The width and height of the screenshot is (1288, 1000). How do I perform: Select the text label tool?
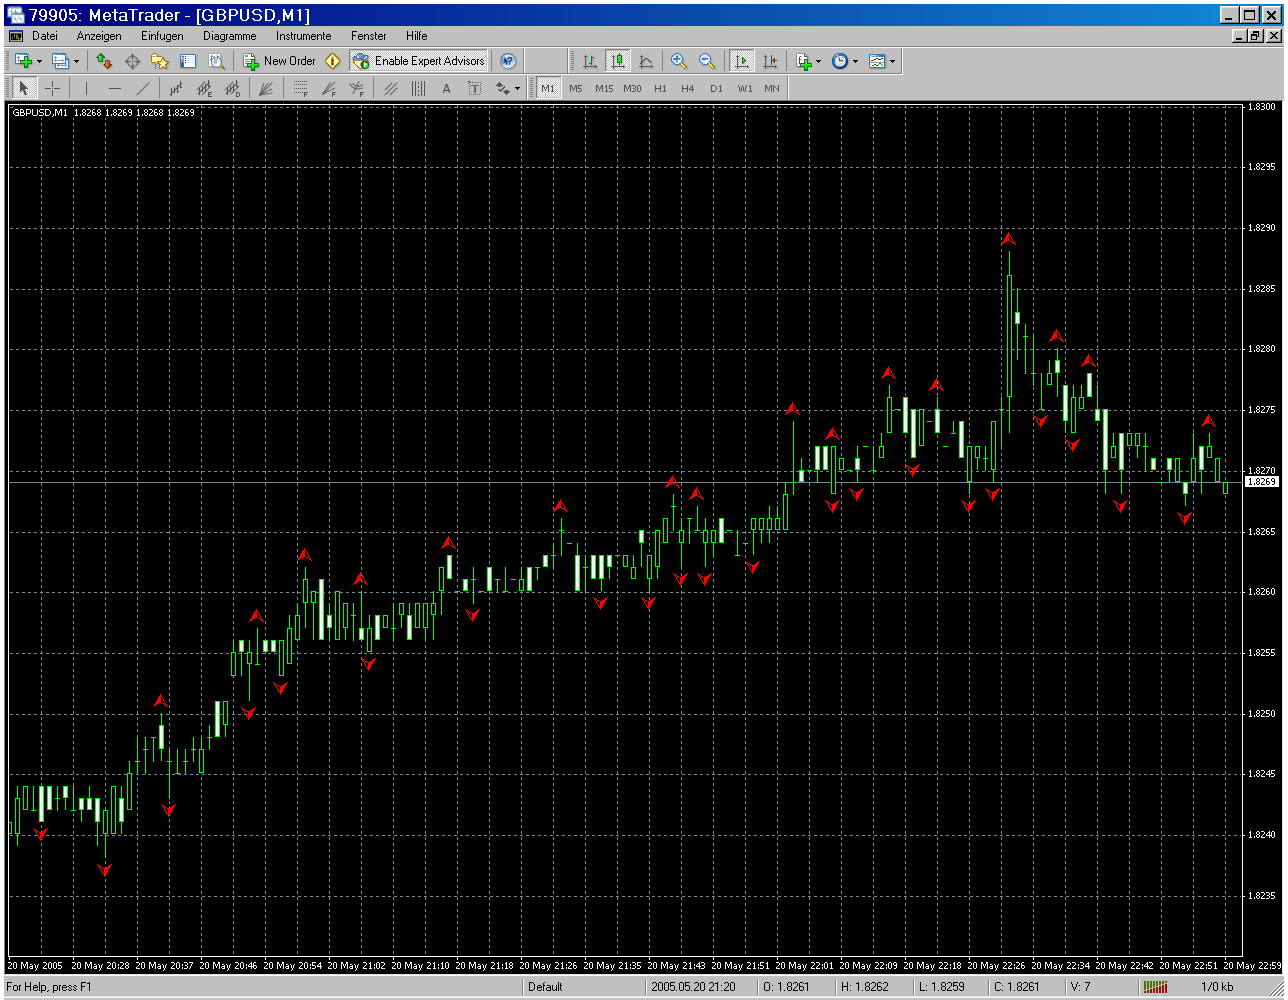click(474, 88)
